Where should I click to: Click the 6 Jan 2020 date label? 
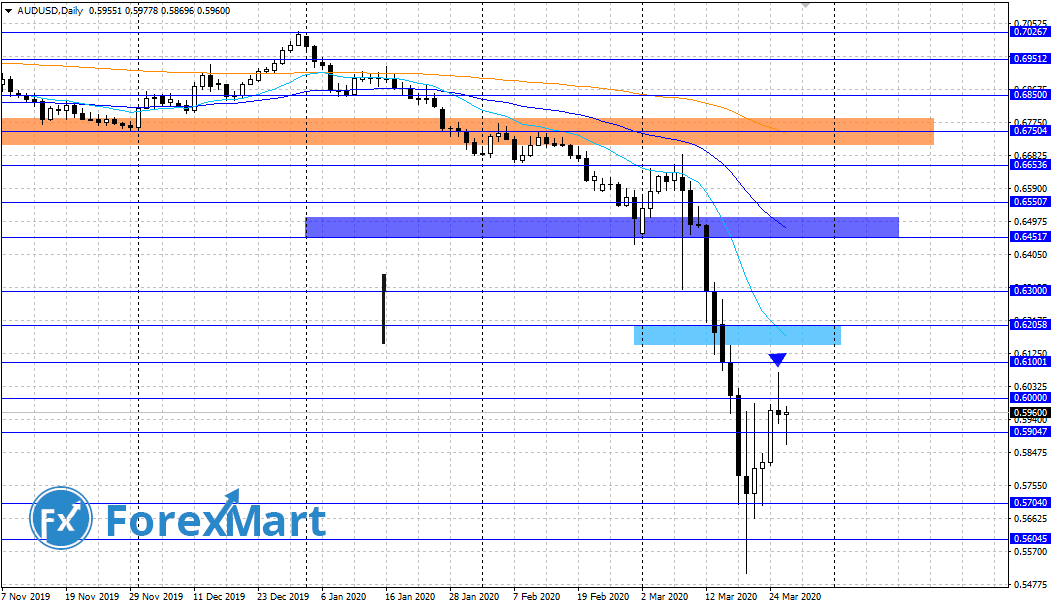coord(343,597)
